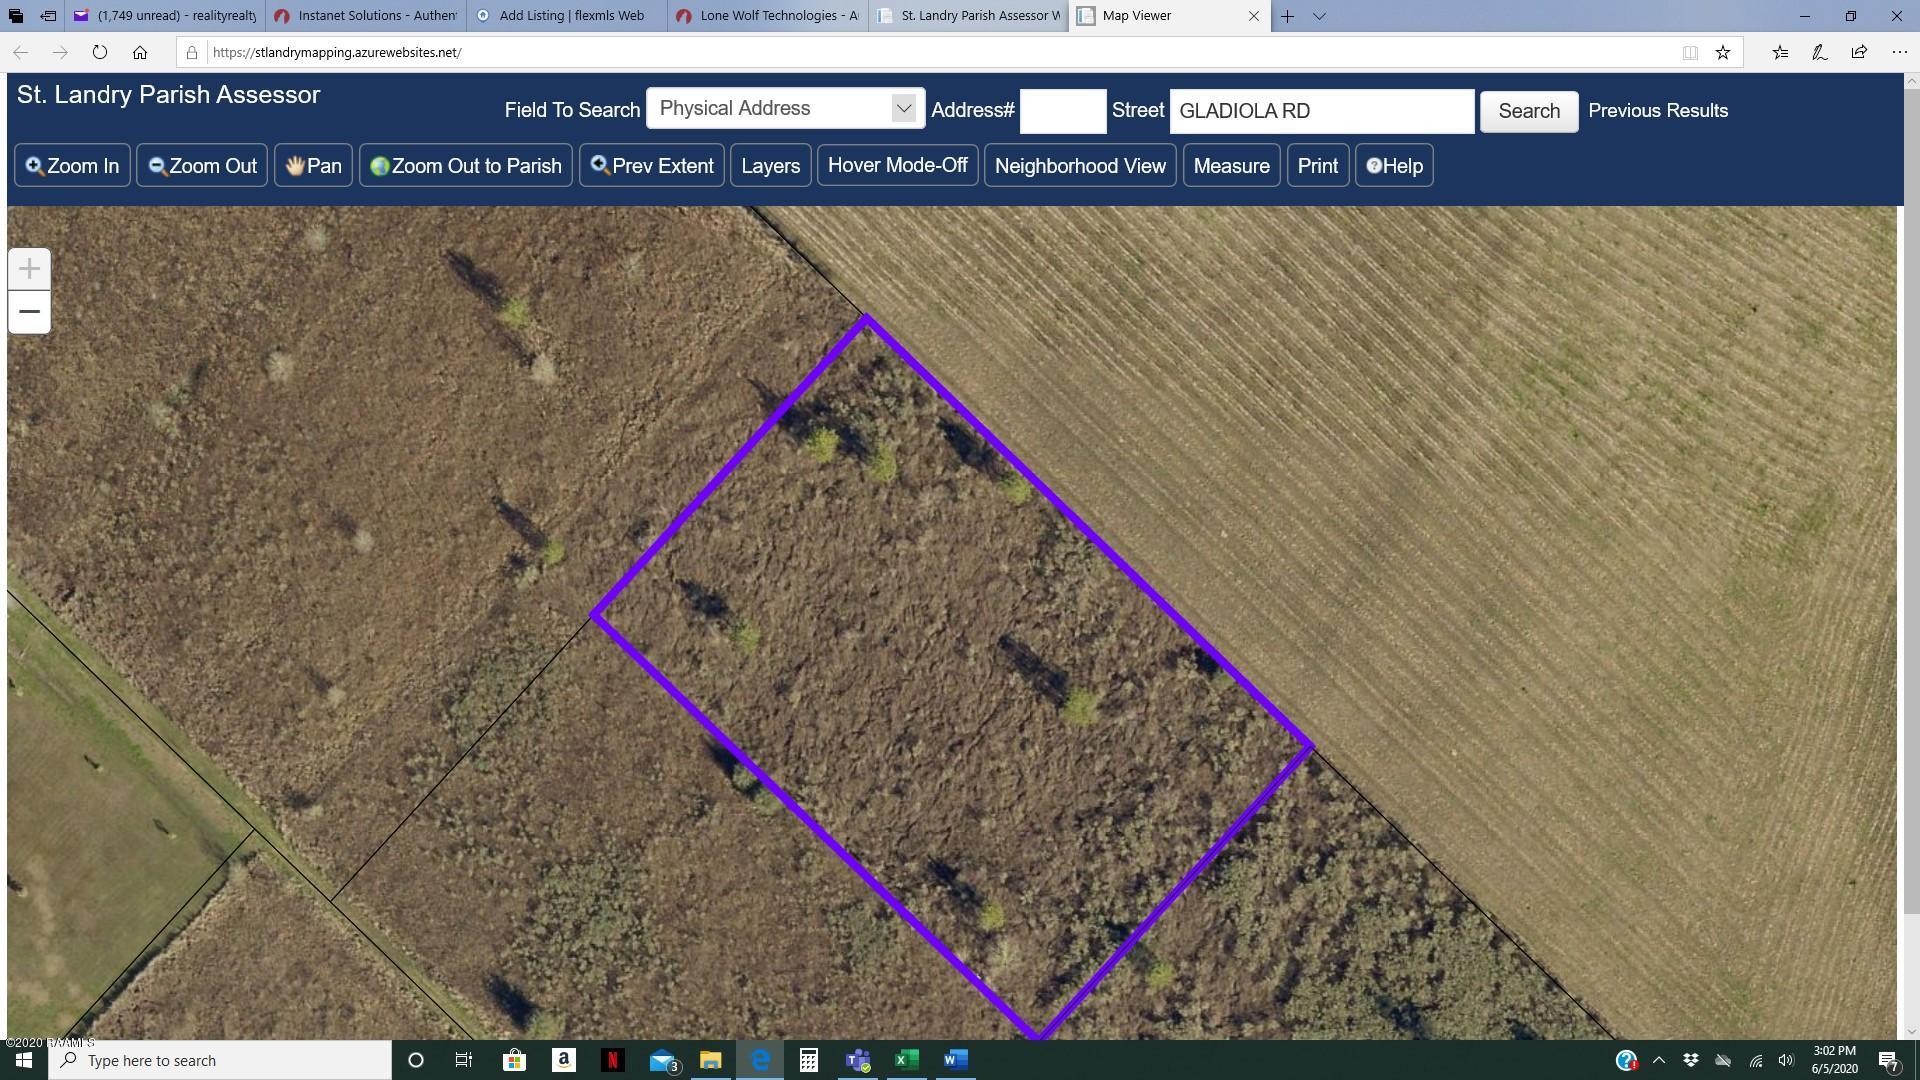Click the Address# input field

[x=1063, y=111]
